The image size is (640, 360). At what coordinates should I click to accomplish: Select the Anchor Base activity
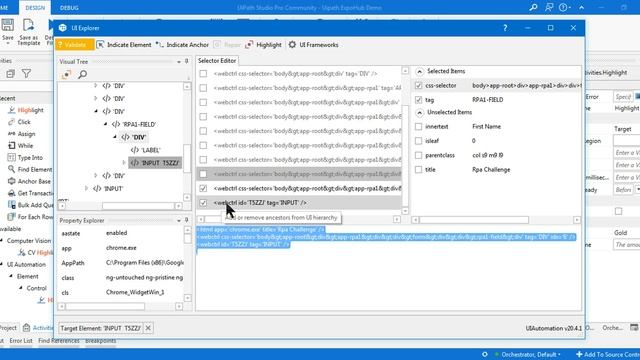[29, 181]
